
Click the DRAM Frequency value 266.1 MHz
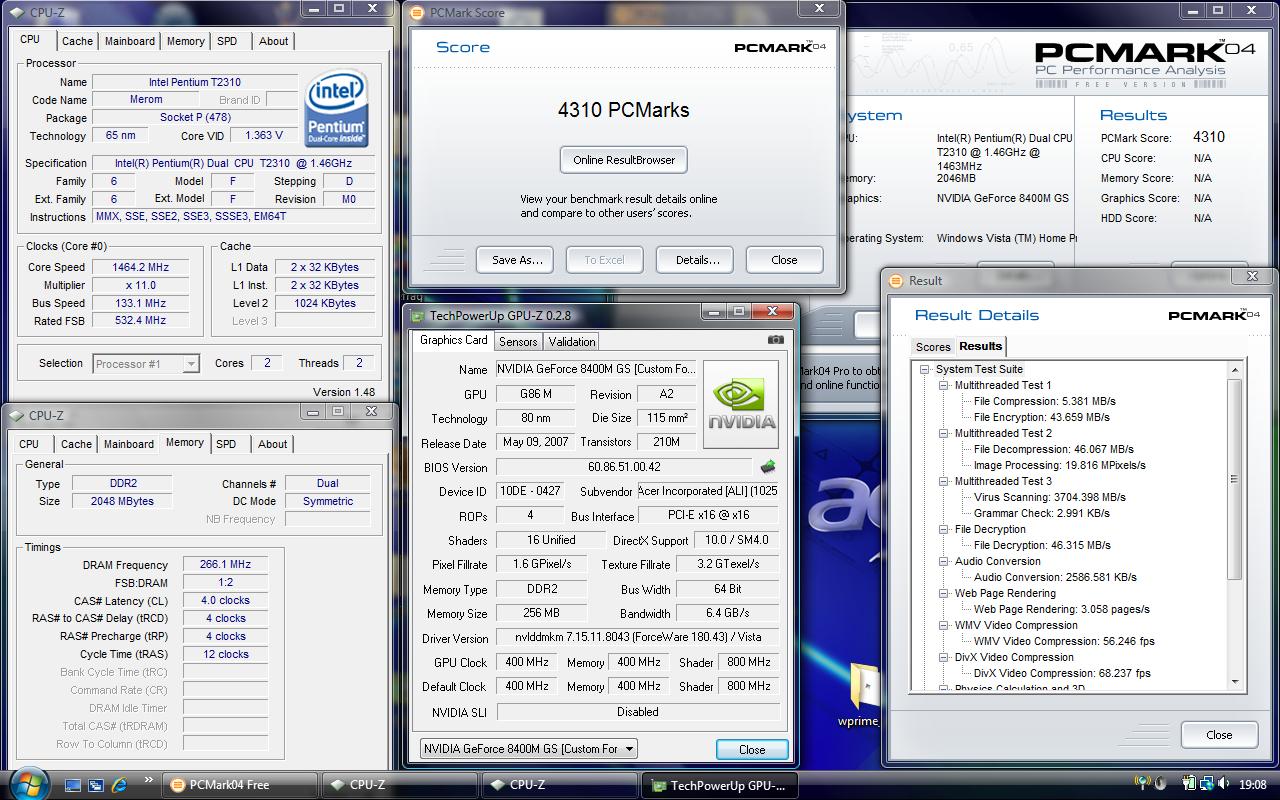(x=225, y=564)
